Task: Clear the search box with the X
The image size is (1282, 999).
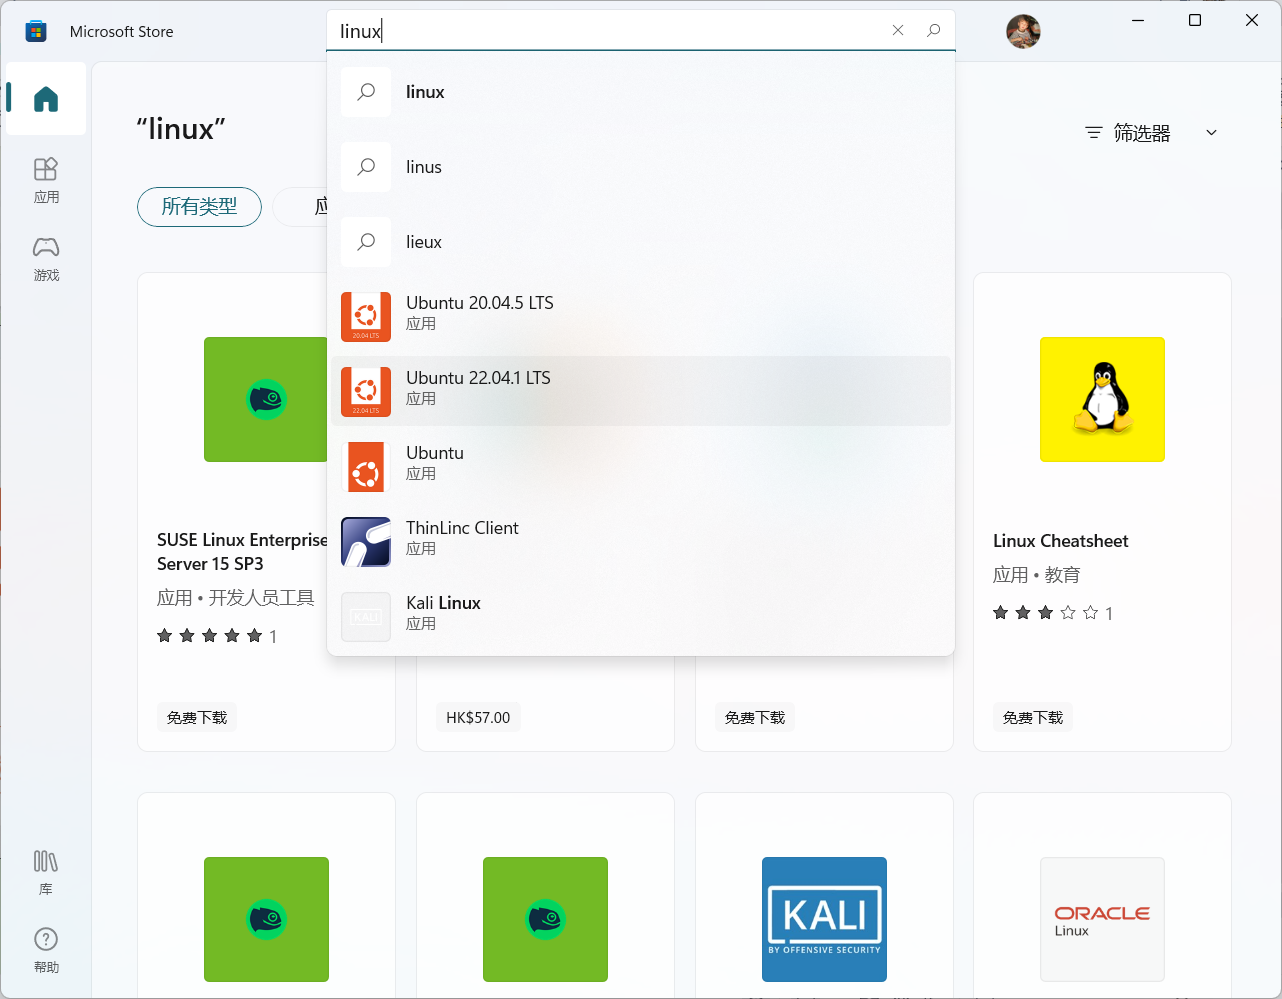Action: point(898,30)
